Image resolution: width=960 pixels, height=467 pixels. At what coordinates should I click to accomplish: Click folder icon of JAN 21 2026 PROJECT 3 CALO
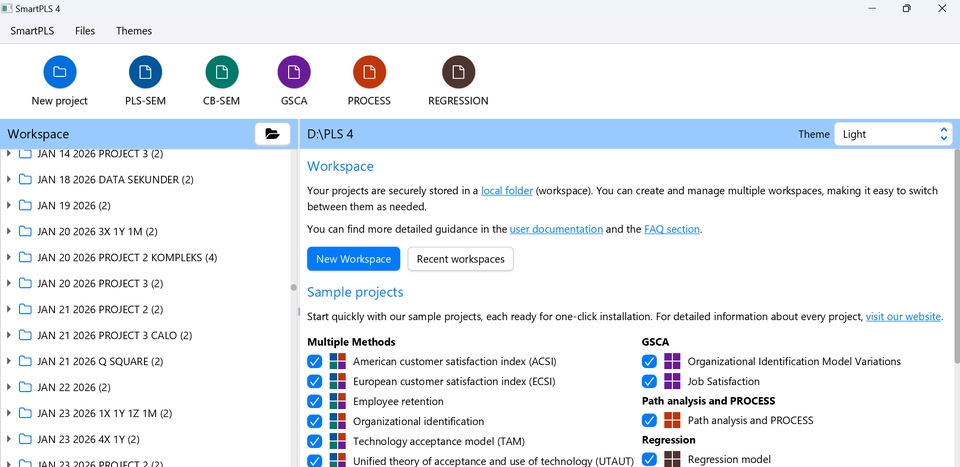click(25, 335)
